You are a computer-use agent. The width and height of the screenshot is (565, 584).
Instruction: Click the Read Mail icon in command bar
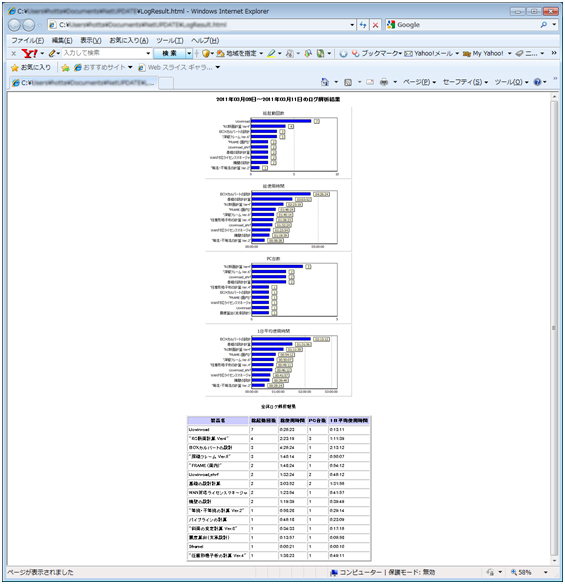tap(370, 82)
